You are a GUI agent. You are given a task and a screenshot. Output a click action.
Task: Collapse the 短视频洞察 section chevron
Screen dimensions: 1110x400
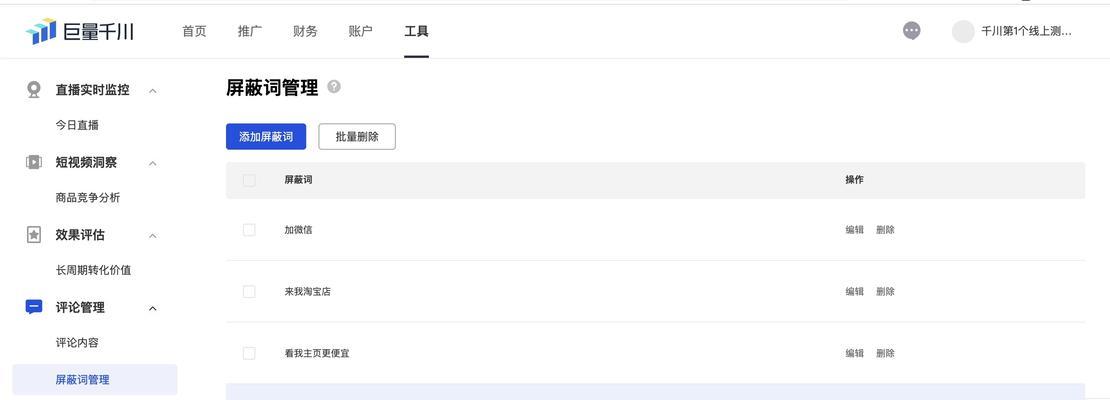point(153,163)
